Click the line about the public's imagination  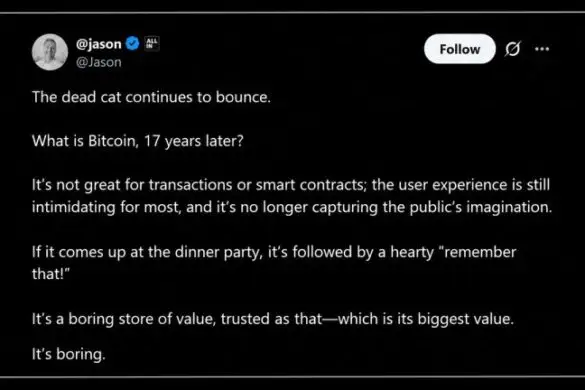point(292,207)
